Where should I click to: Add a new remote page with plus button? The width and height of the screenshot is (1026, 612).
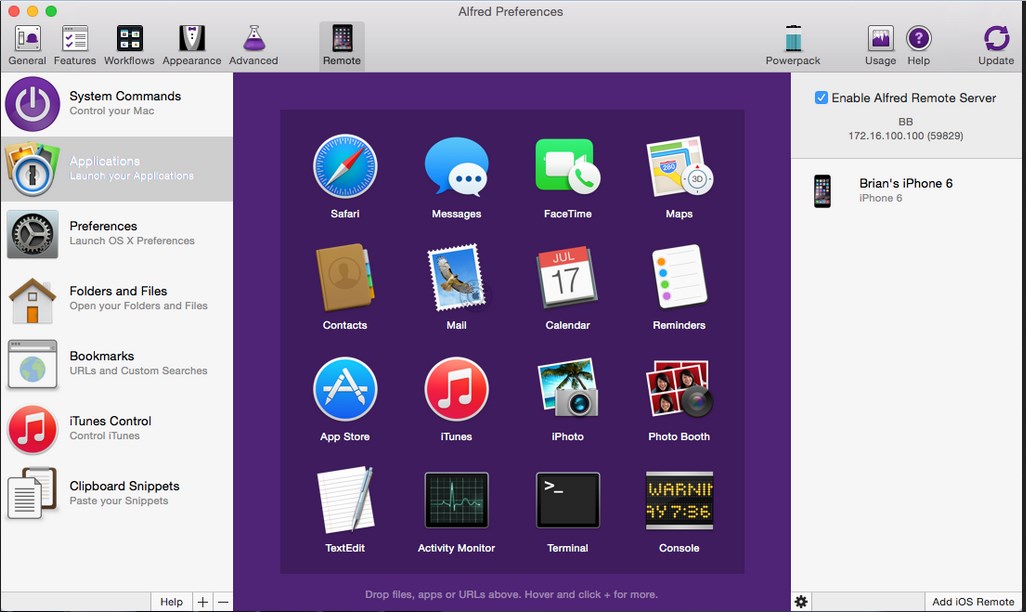(203, 601)
